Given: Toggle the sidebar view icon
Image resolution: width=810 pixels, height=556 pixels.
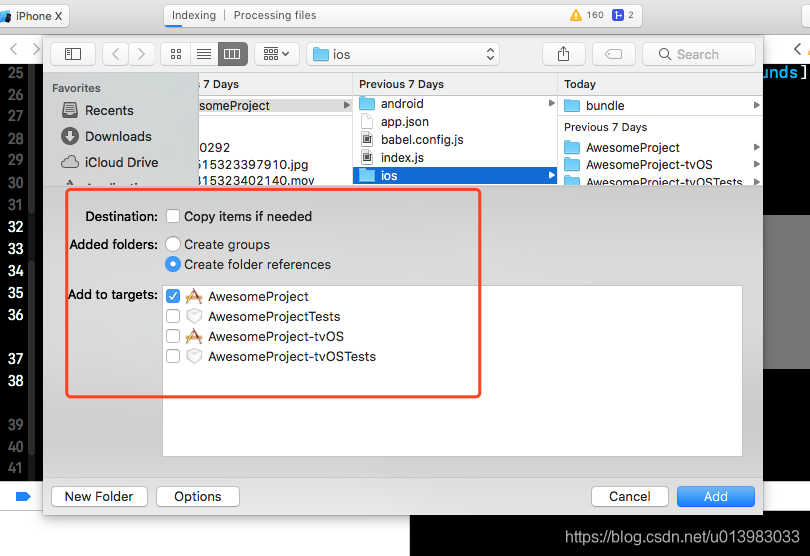Looking at the screenshot, I should point(73,54).
